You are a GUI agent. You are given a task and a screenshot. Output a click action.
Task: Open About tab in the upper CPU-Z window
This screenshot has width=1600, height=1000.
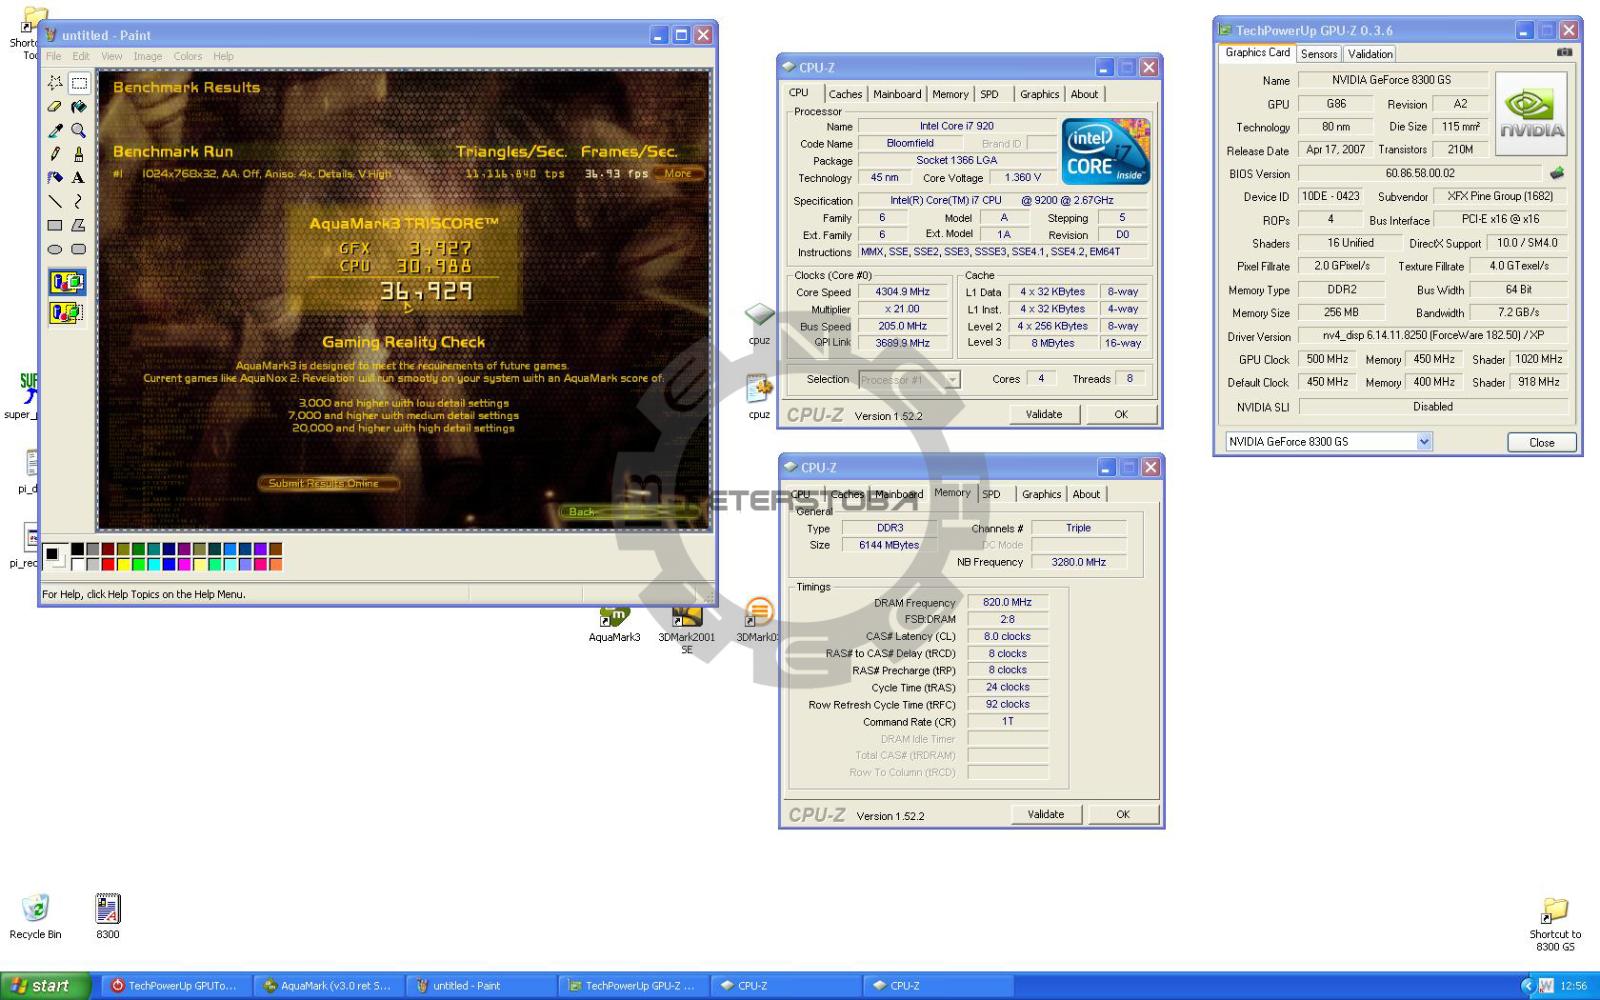(1084, 94)
